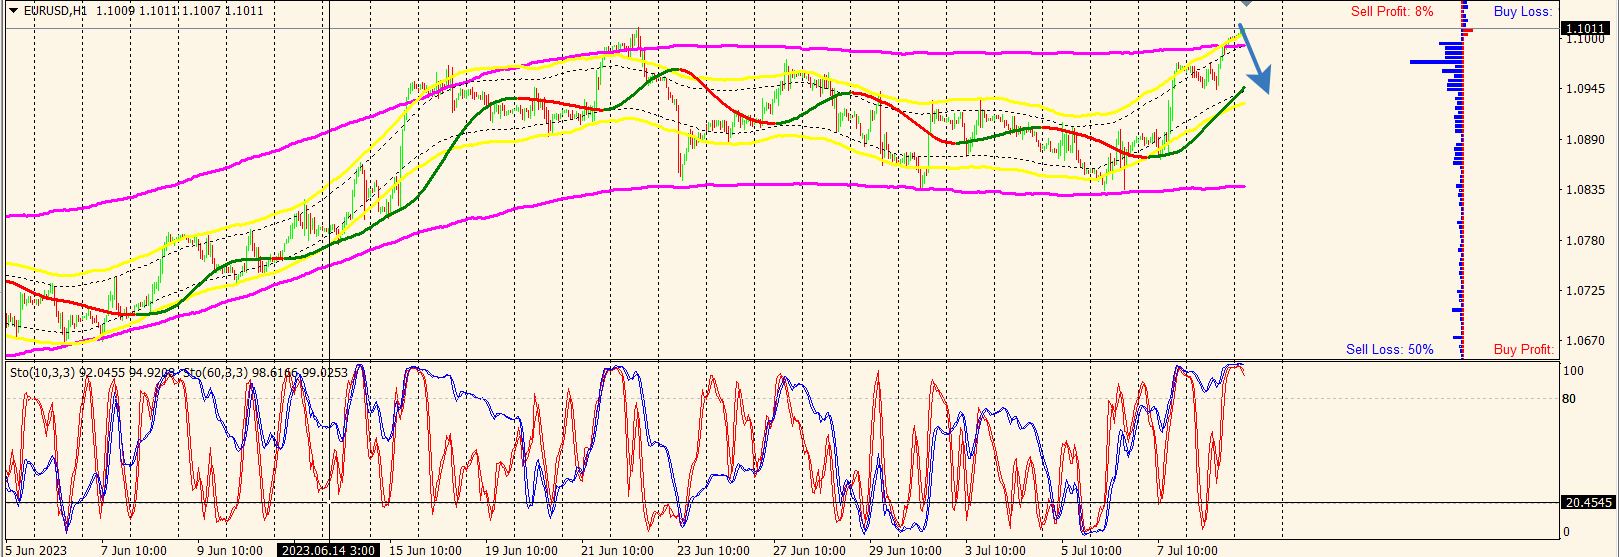Click the 1.0945 price axis label
This screenshot has width=1619, height=557.
click(x=1584, y=89)
